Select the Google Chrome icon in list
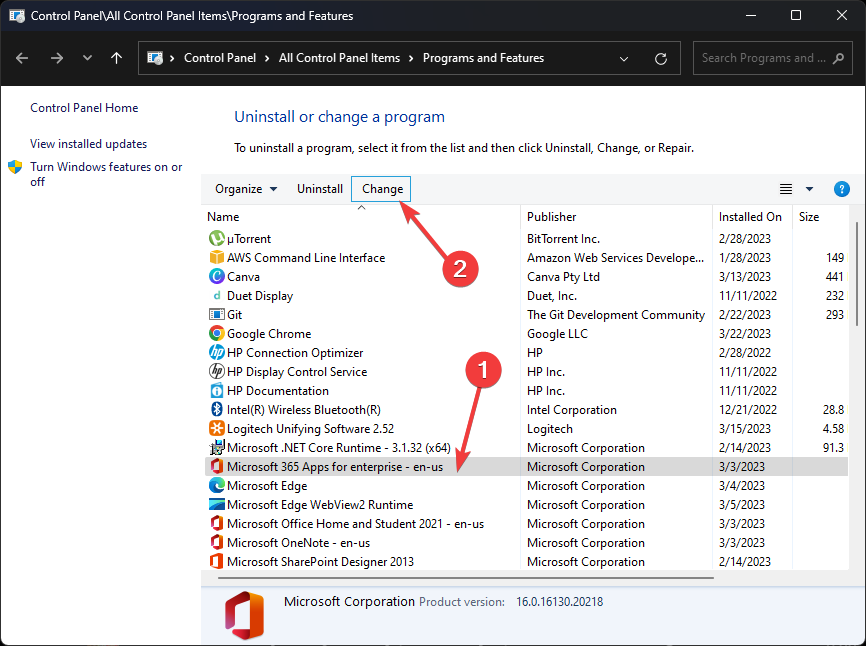Screen dimensions: 866x646 coord(216,334)
